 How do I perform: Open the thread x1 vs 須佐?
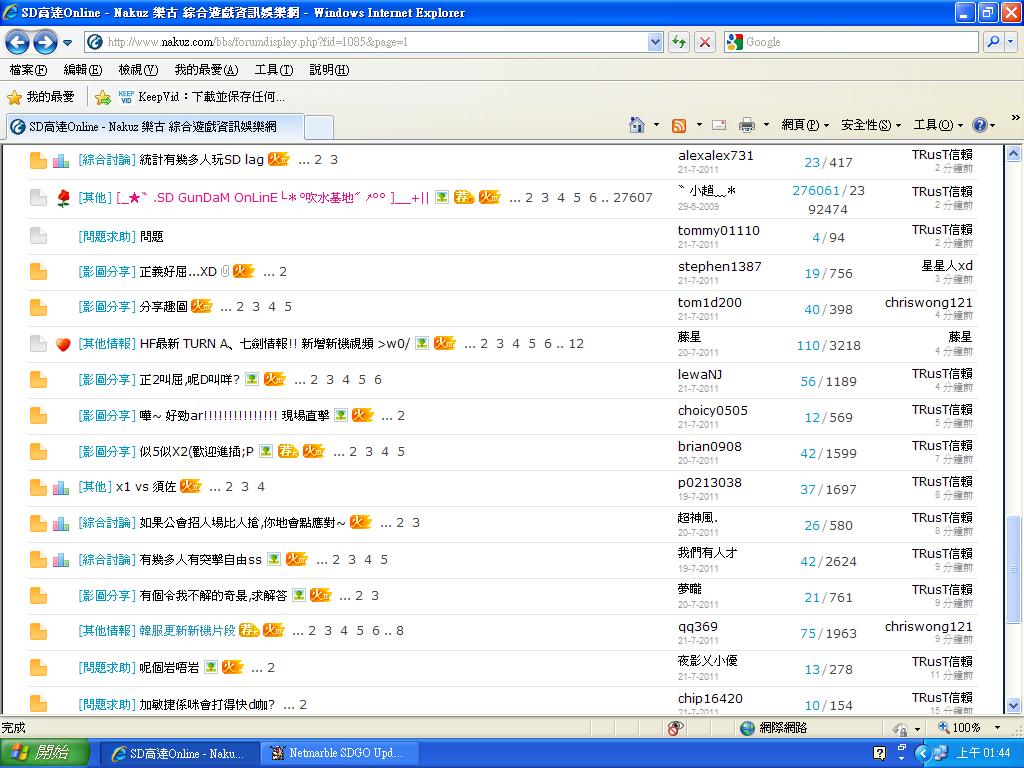[146, 487]
